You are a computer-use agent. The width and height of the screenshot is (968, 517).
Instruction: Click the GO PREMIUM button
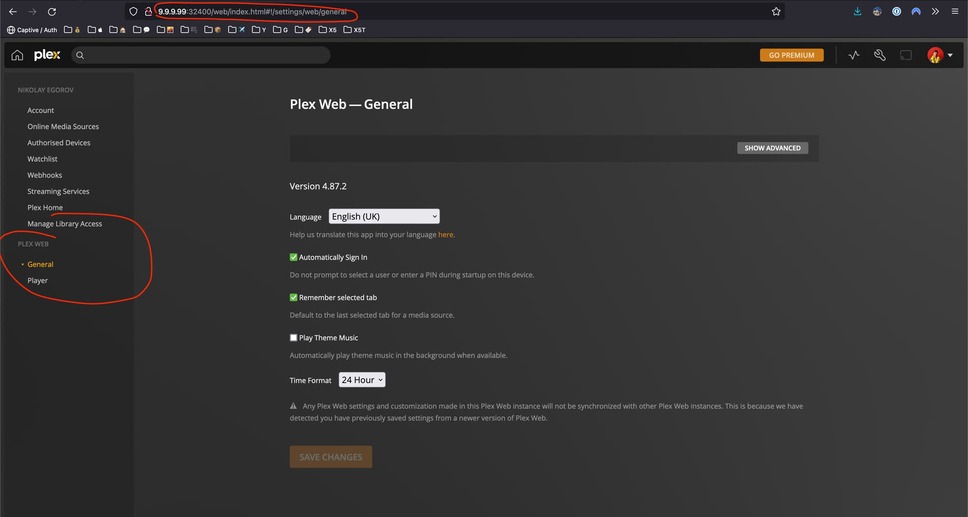click(x=791, y=55)
